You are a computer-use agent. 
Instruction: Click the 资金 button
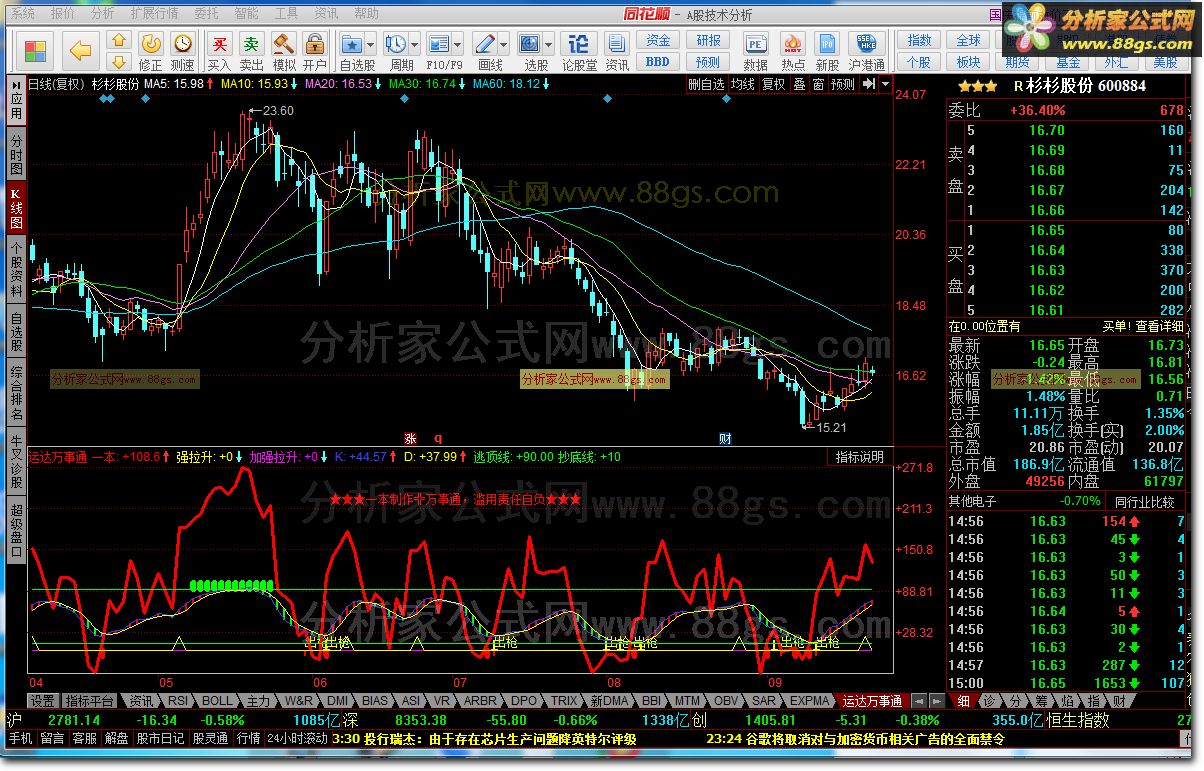click(658, 40)
